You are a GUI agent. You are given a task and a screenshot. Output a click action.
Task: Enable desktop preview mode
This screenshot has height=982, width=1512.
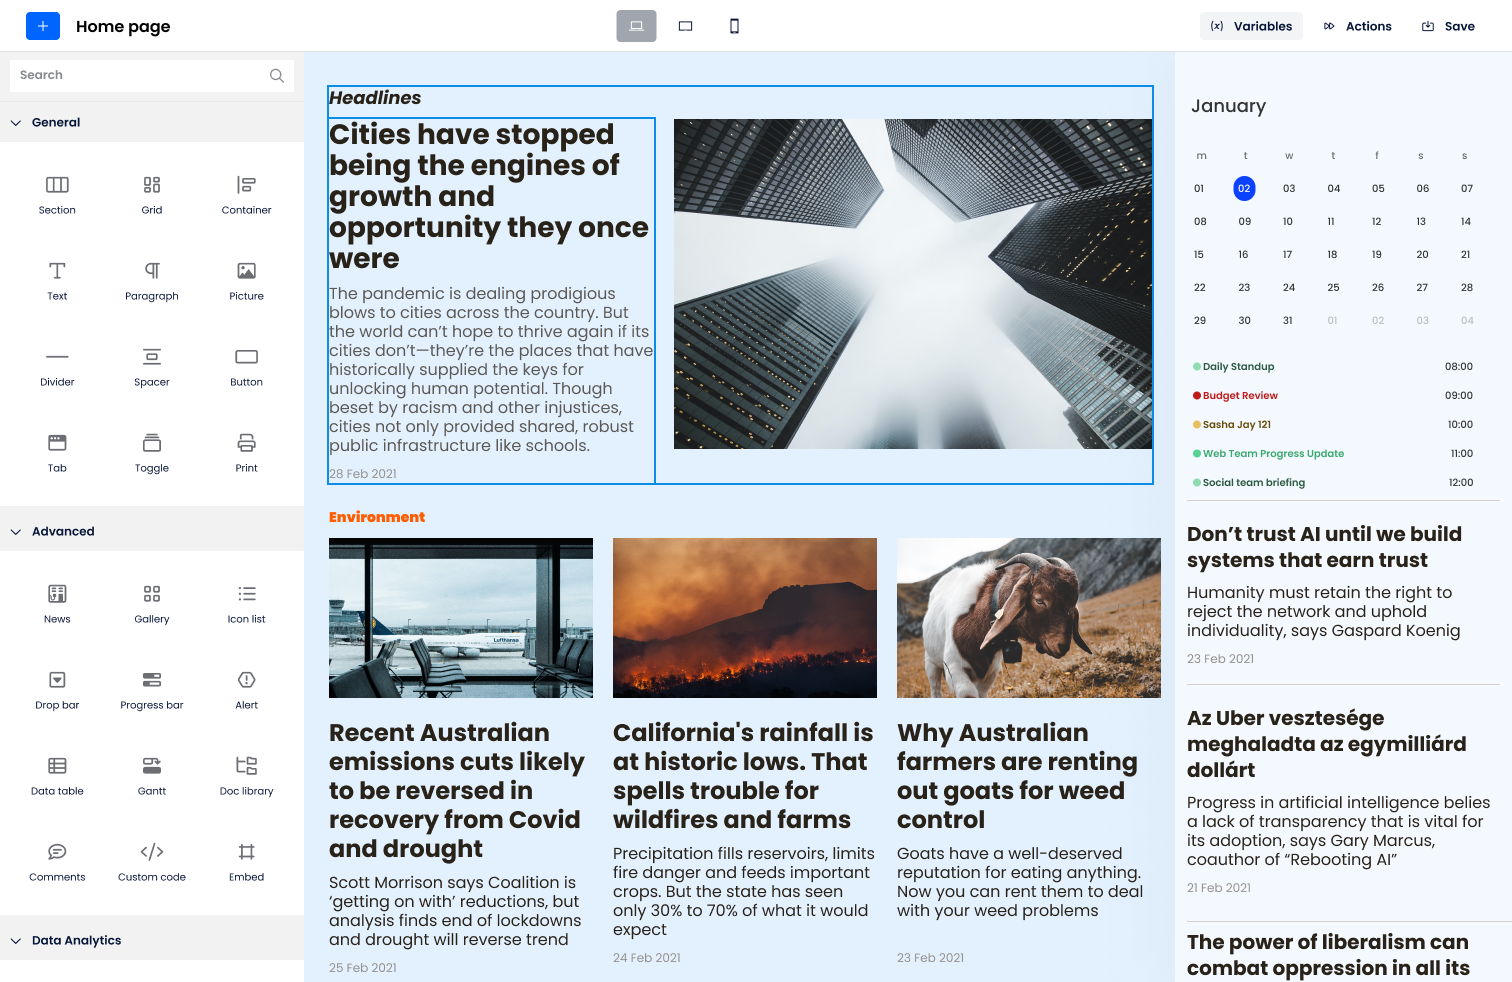[x=637, y=26]
